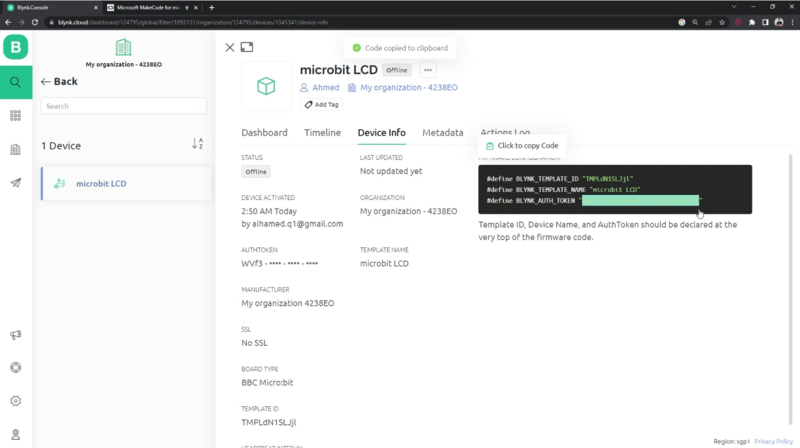Switch to the Timeline tab
Screen dimensions: 800x448
coord(322,133)
